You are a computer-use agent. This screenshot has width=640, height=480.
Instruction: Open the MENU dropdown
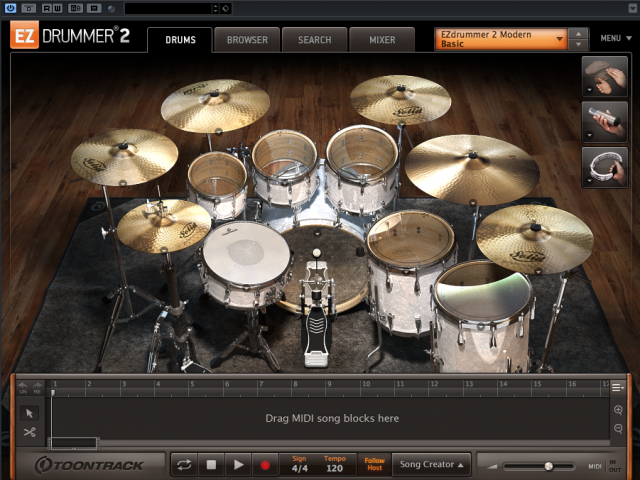coord(616,38)
